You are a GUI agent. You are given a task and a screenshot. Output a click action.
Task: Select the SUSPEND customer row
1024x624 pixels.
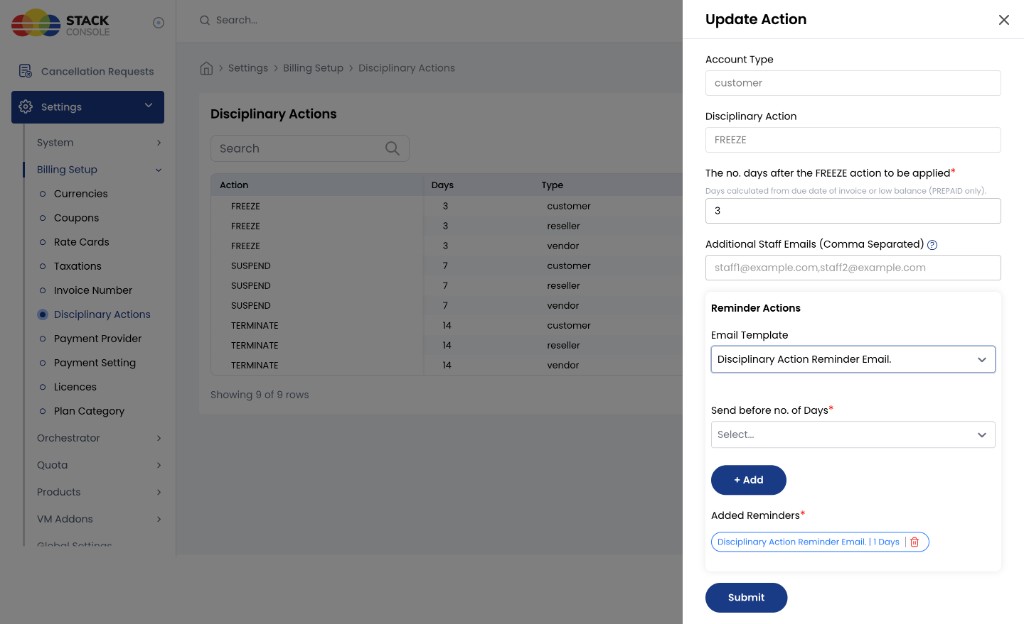pos(447,266)
